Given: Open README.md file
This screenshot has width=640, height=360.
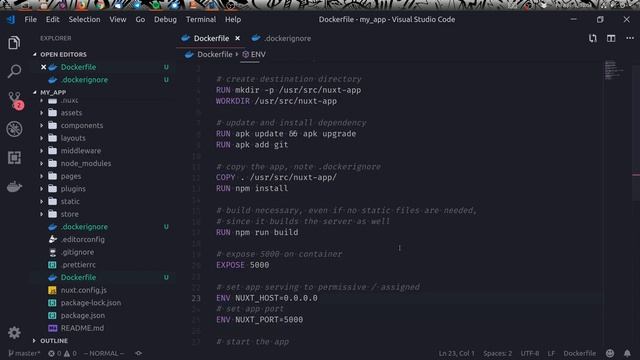Looking at the screenshot, I should (x=82, y=328).
